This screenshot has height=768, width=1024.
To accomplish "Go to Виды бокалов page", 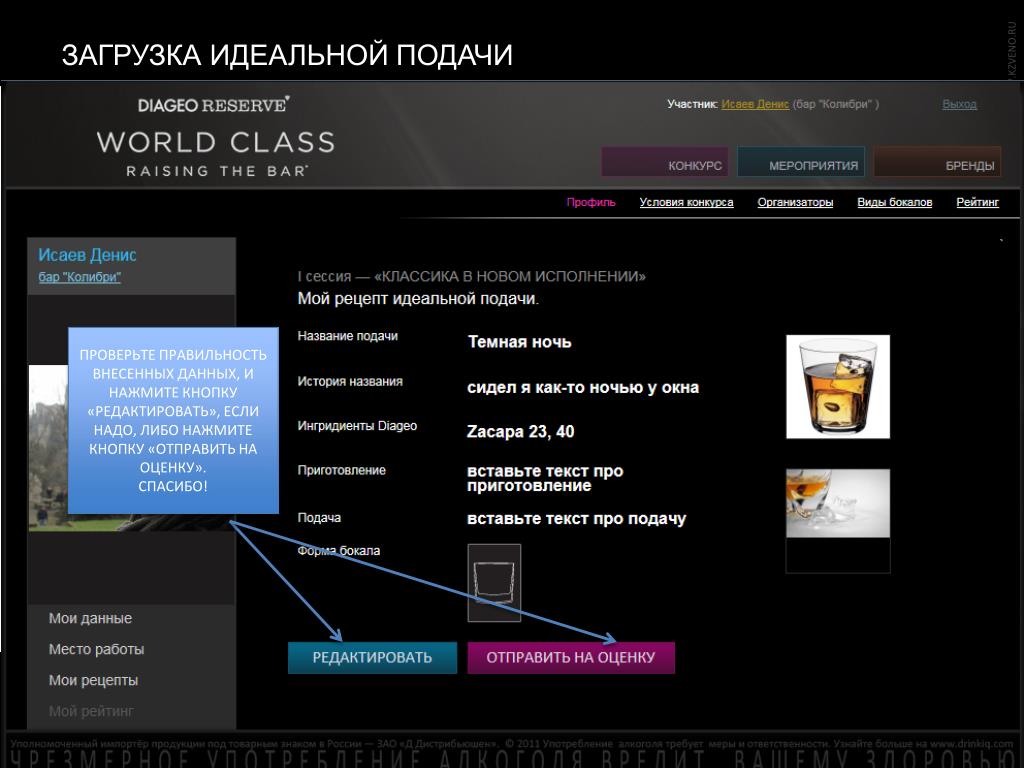I will (895, 202).
